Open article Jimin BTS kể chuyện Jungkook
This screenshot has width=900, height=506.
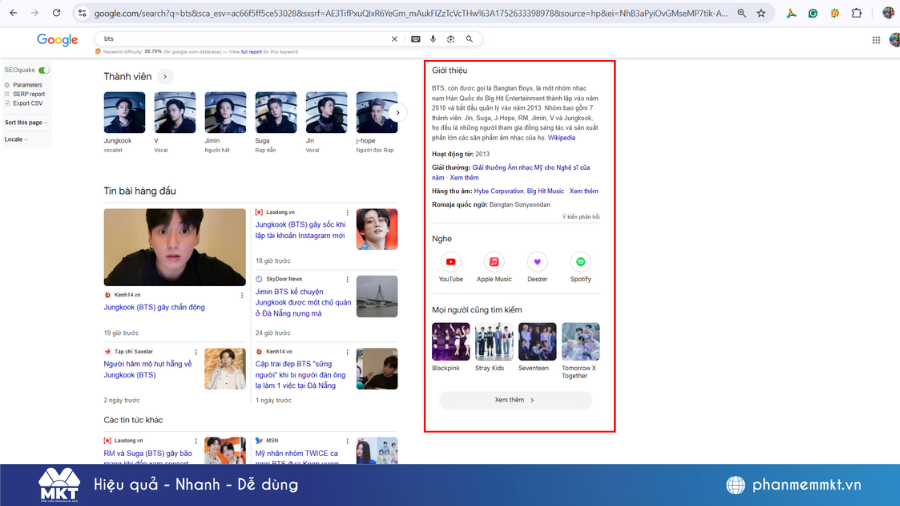point(303,302)
